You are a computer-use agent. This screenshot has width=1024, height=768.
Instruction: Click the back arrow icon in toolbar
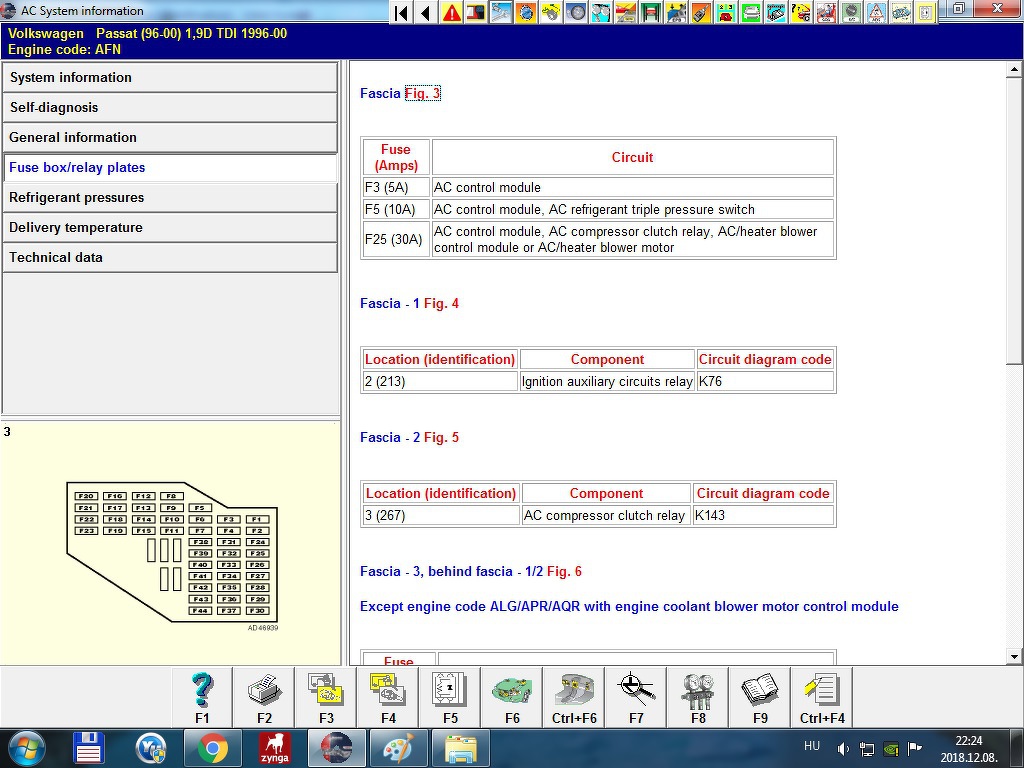(426, 12)
